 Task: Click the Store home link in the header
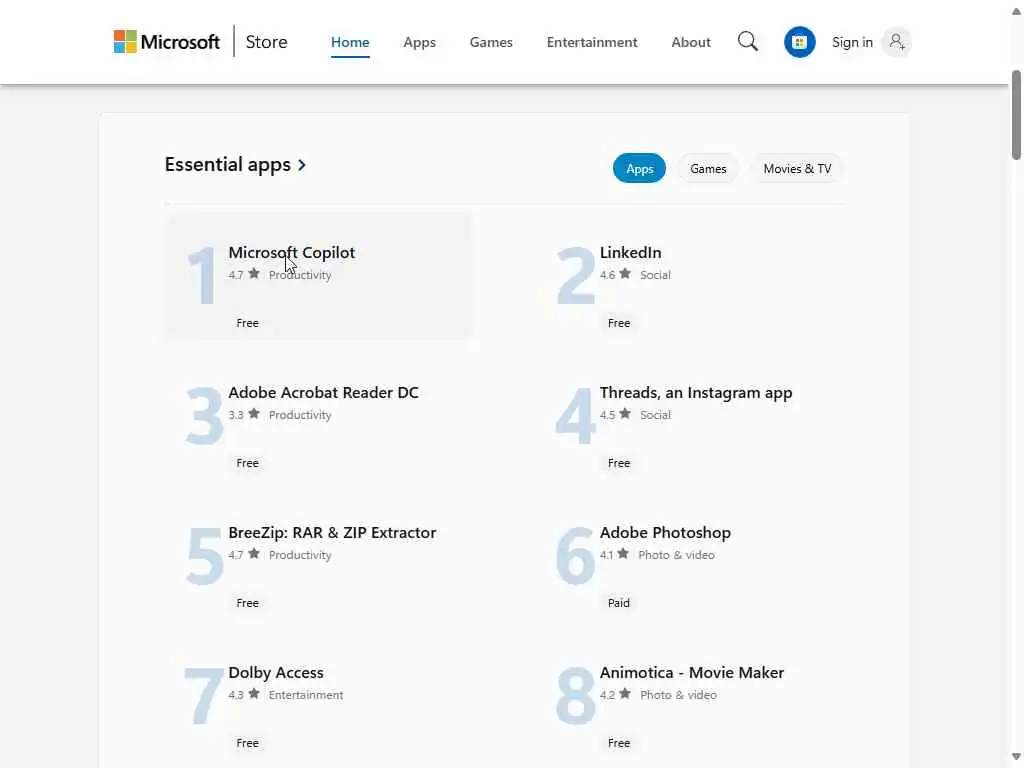tap(266, 42)
